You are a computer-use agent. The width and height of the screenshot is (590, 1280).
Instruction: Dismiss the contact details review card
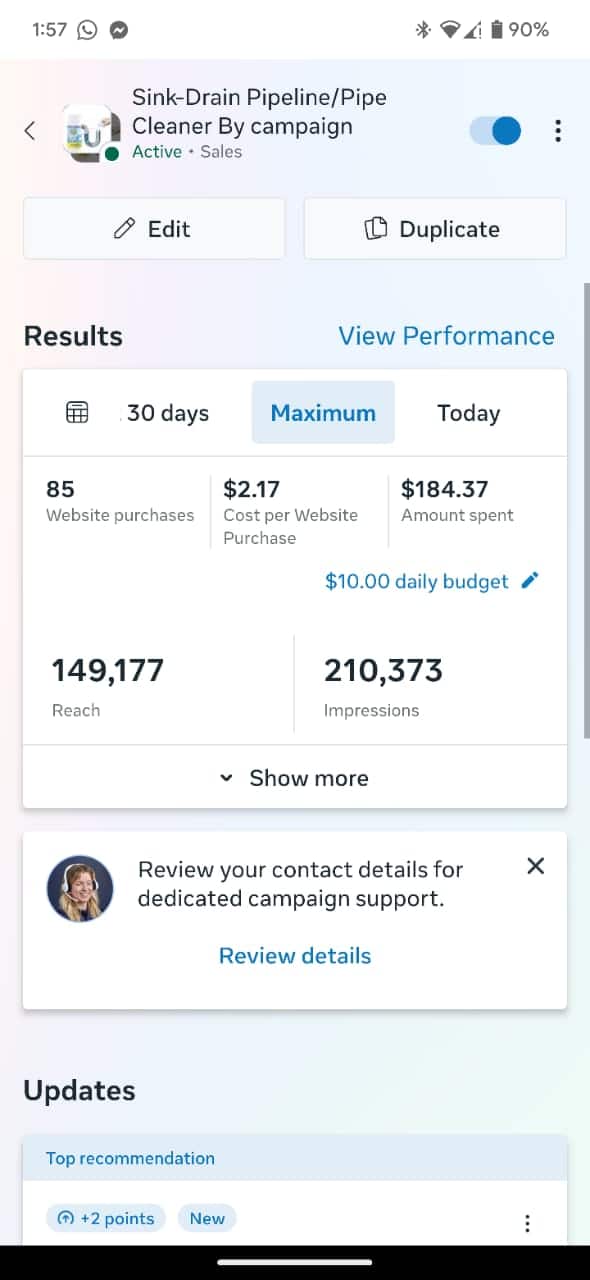tap(535, 866)
